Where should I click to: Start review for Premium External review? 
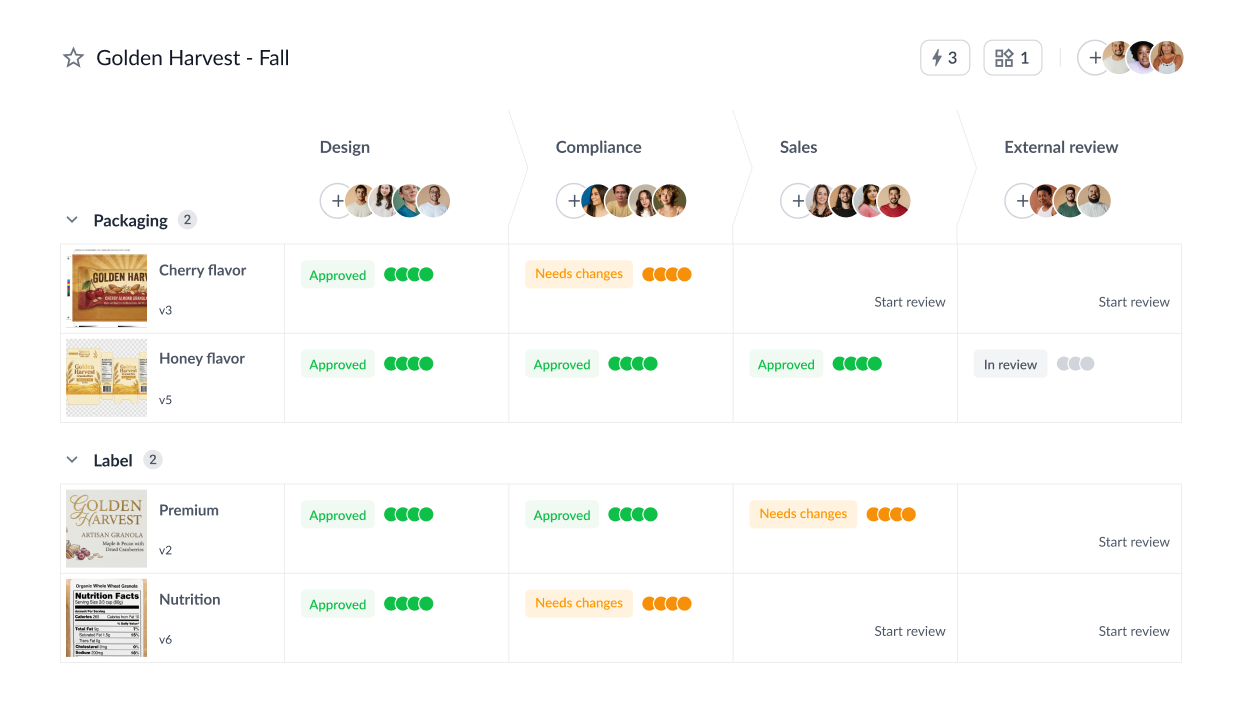pyautogui.click(x=1134, y=542)
